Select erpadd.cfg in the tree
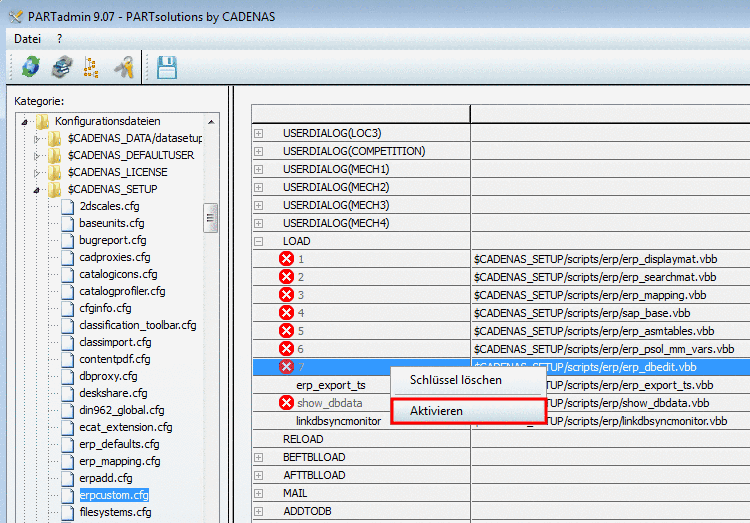The height and width of the screenshot is (523, 750). pos(106,478)
